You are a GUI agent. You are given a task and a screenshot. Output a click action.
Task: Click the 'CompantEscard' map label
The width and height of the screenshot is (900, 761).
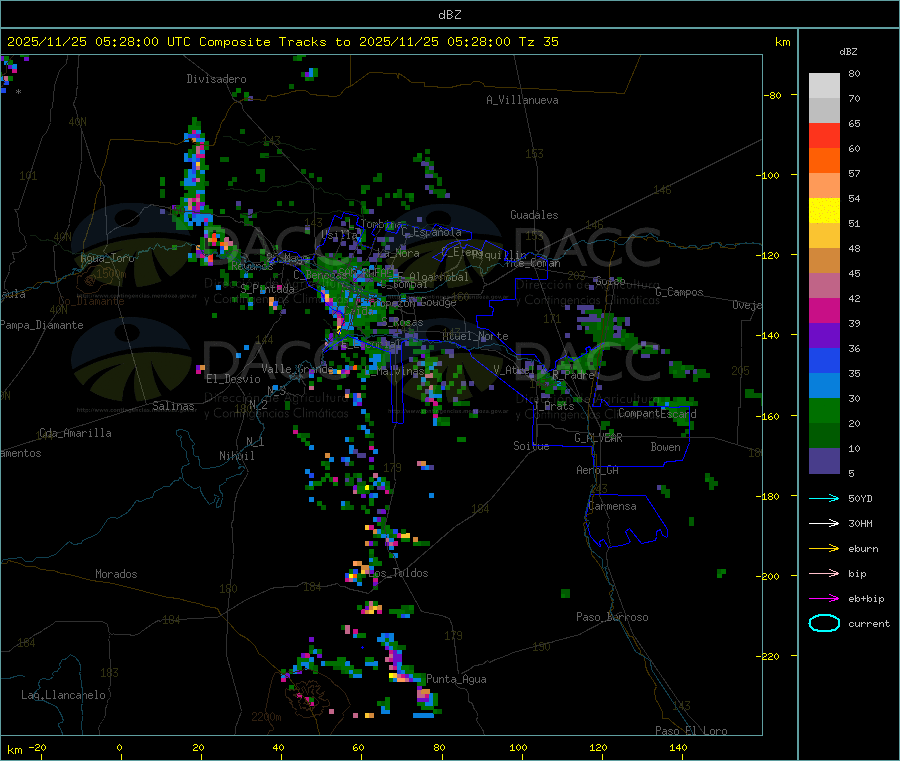pyautogui.click(x=657, y=413)
